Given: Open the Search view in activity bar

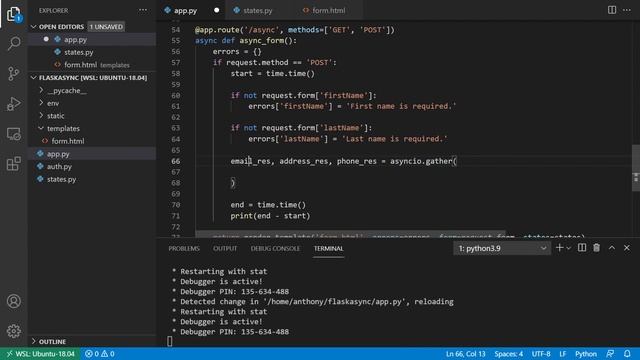Looking at the screenshot, I should 14,43.
